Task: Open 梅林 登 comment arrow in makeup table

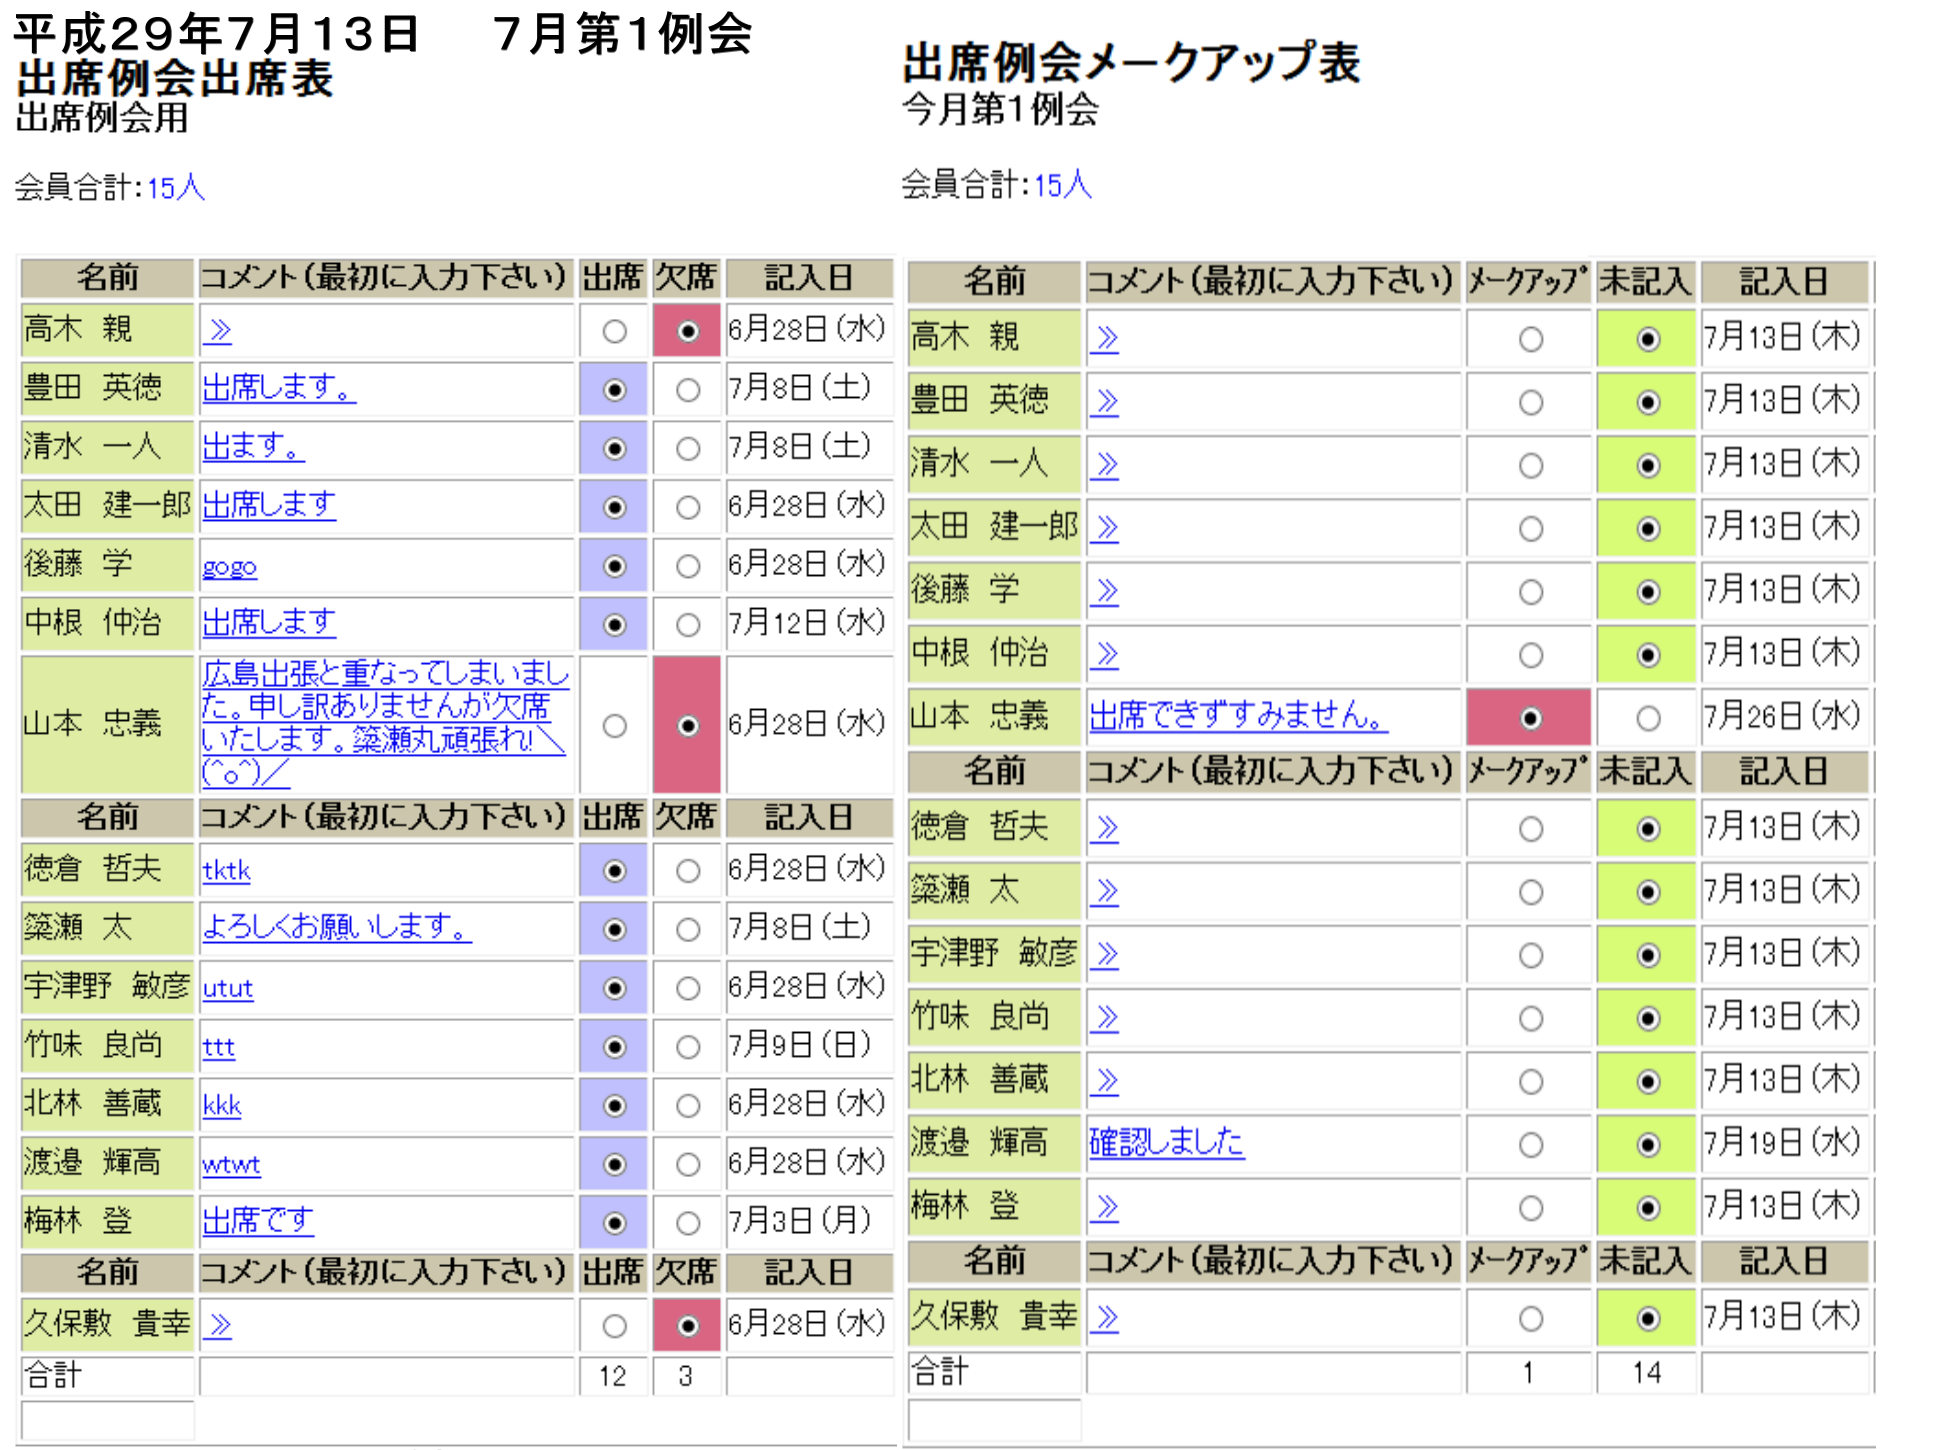Action: [x=1104, y=1208]
